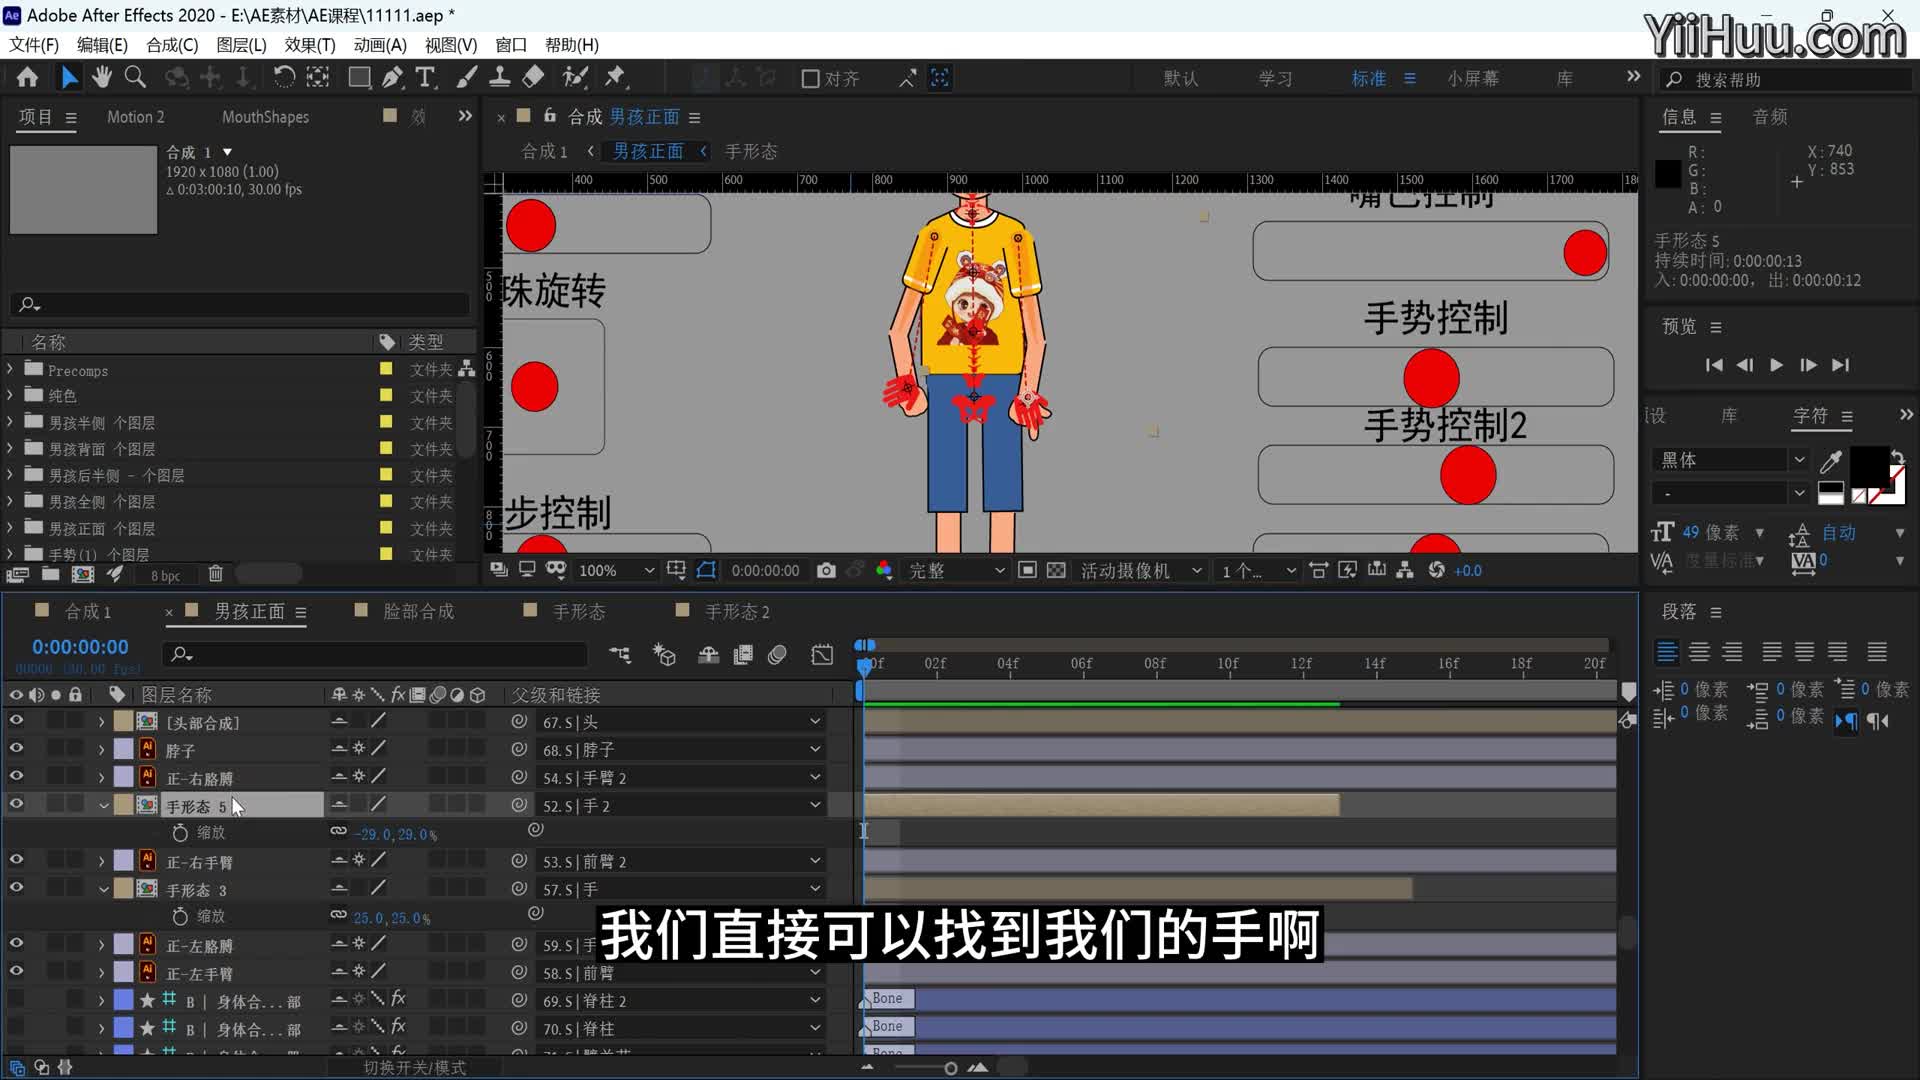Open the 活动摄像机 view dropdown
This screenshot has height=1080, width=1920.
(1140, 570)
